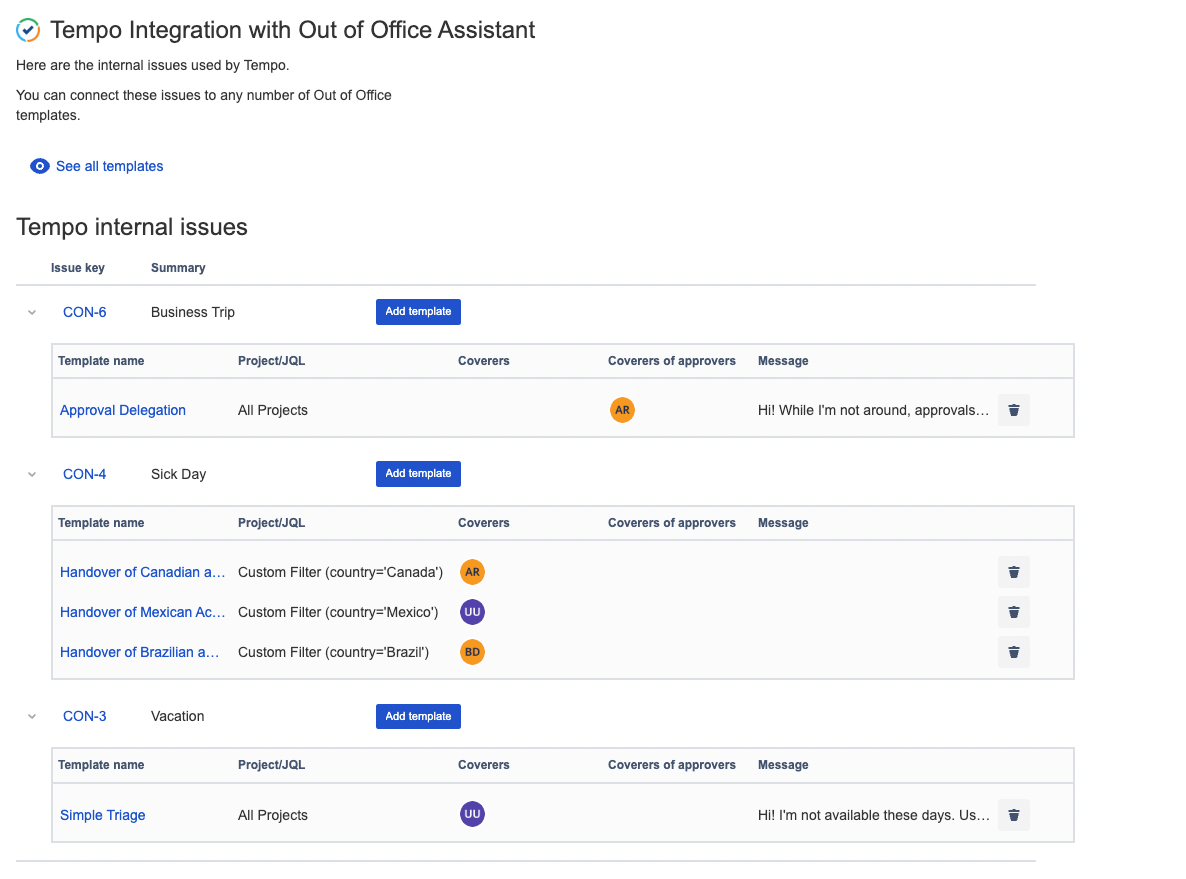Click AR avatar in Approval Delegation row
Screen dimensions: 1186x879
pos(622,410)
